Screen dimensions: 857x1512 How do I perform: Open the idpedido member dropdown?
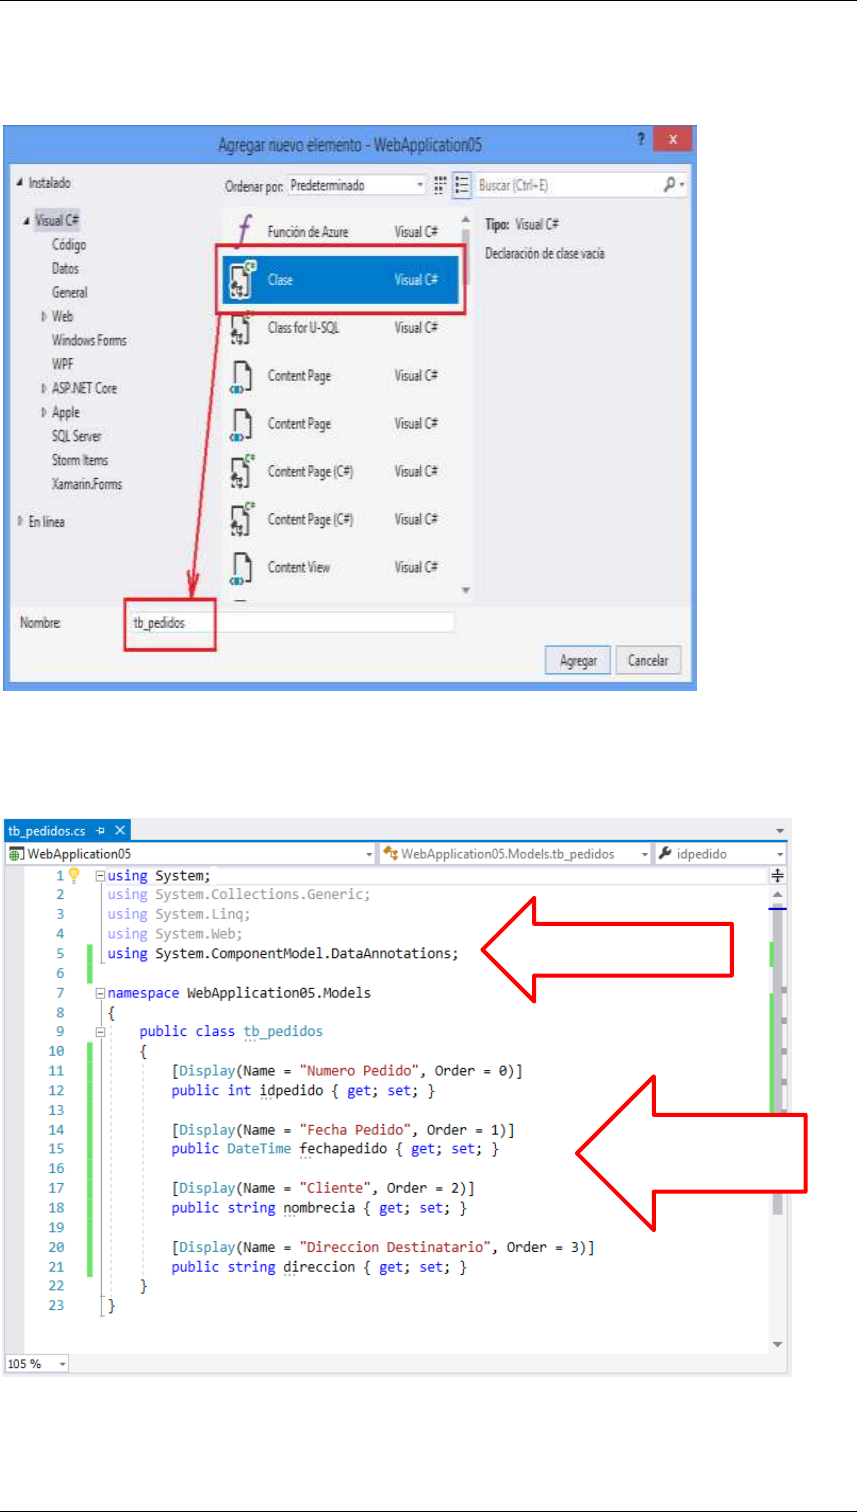tap(780, 854)
